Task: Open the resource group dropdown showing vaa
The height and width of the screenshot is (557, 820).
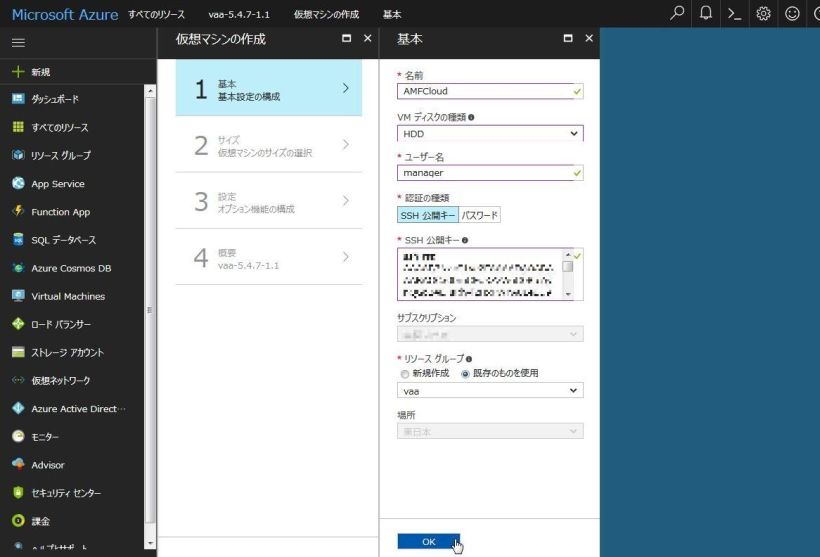Action: (489, 391)
